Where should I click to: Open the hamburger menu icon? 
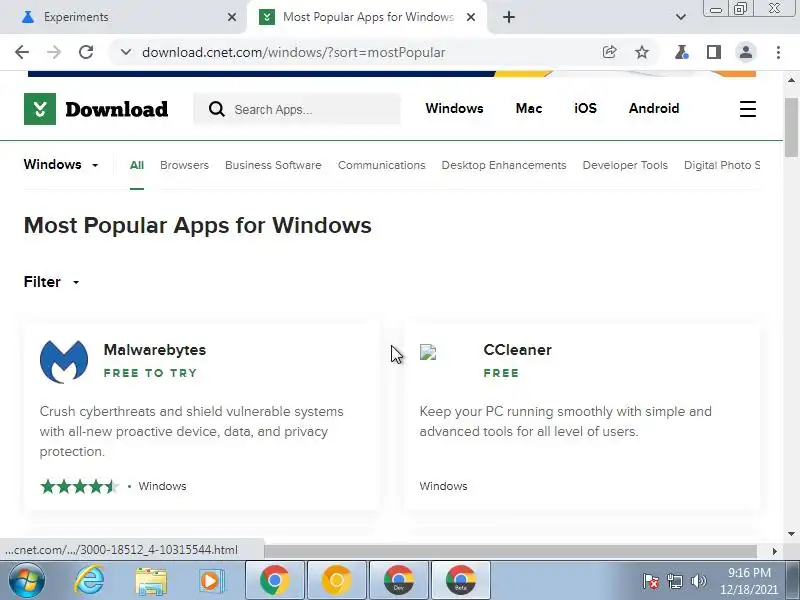[x=748, y=109]
